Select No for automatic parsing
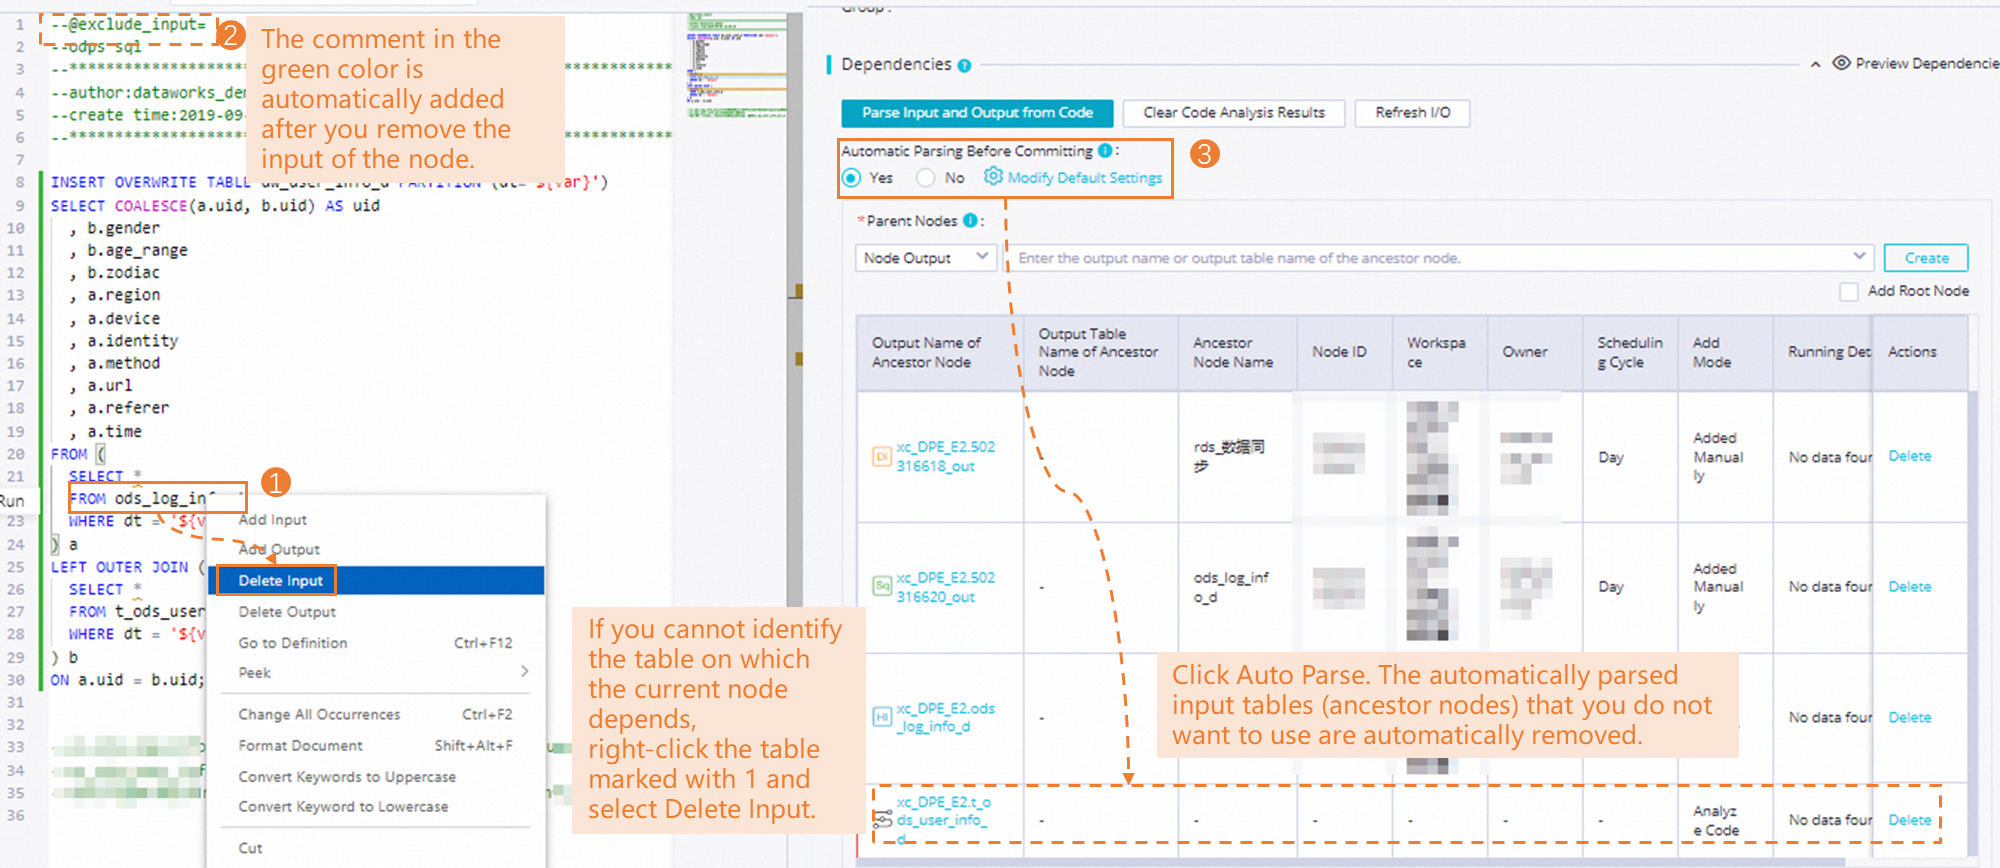This screenshot has height=868, width=2000. pos(926,178)
